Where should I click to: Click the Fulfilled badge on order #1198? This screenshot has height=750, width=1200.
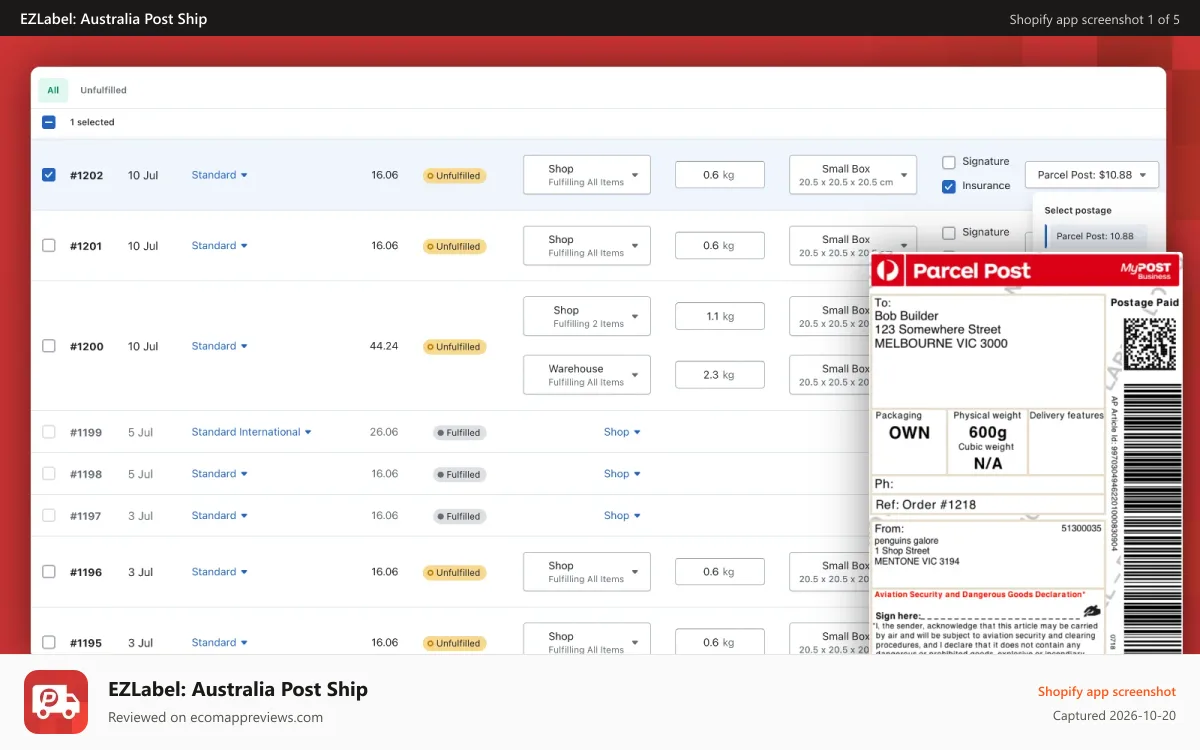tap(460, 475)
